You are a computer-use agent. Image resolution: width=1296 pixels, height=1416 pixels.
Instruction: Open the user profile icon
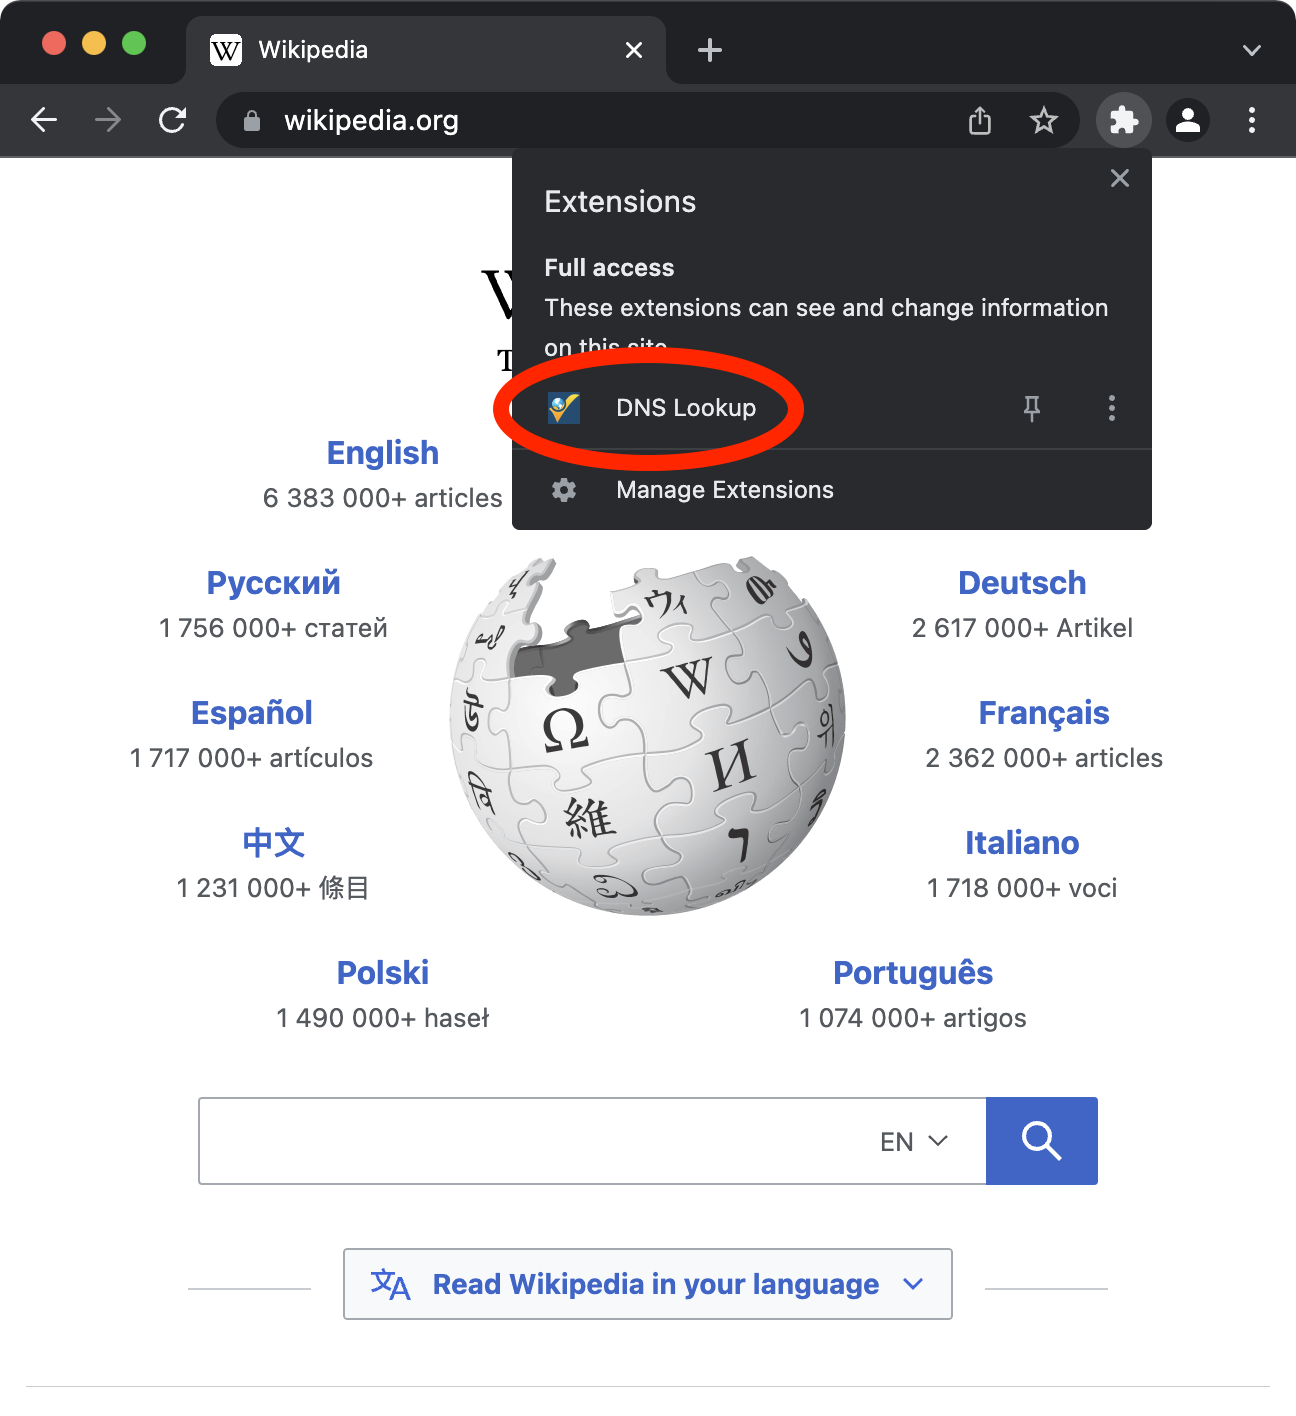pos(1187,121)
